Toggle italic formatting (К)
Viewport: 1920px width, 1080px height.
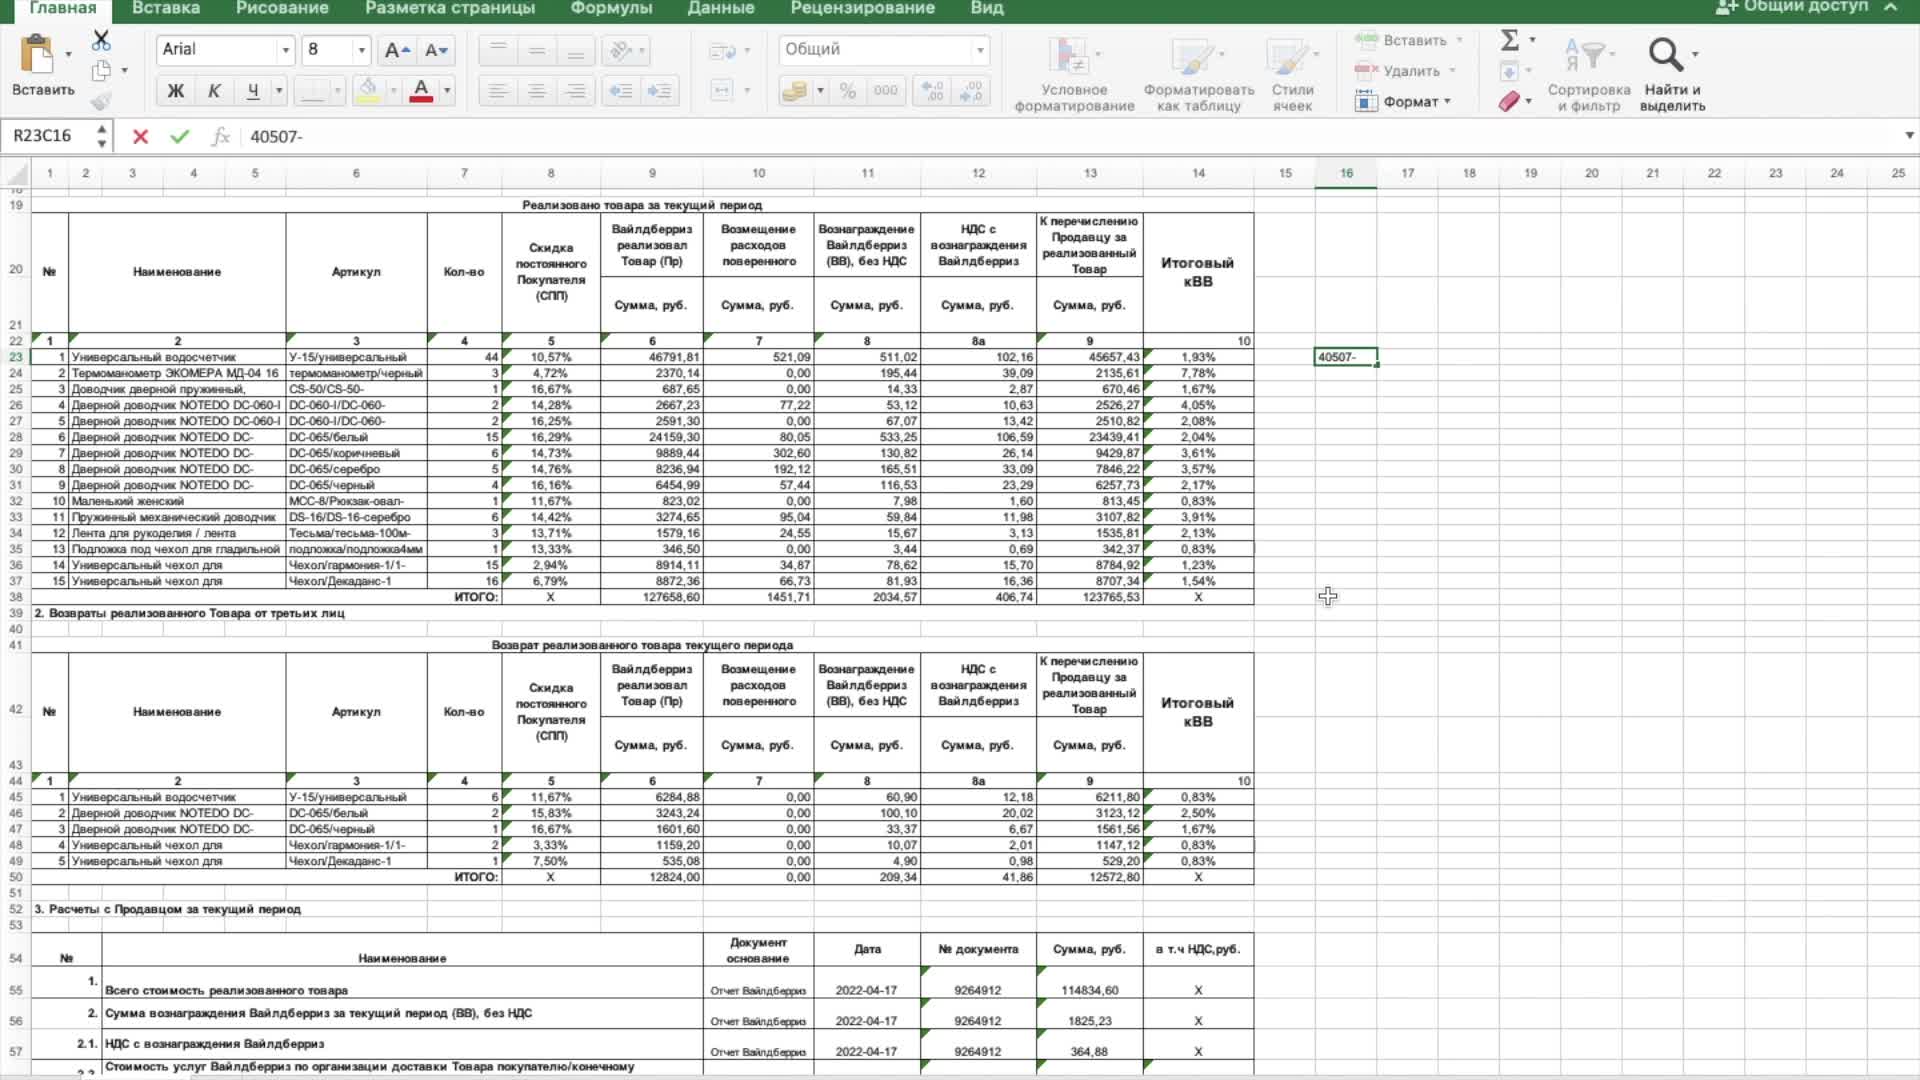pos(214,91)
